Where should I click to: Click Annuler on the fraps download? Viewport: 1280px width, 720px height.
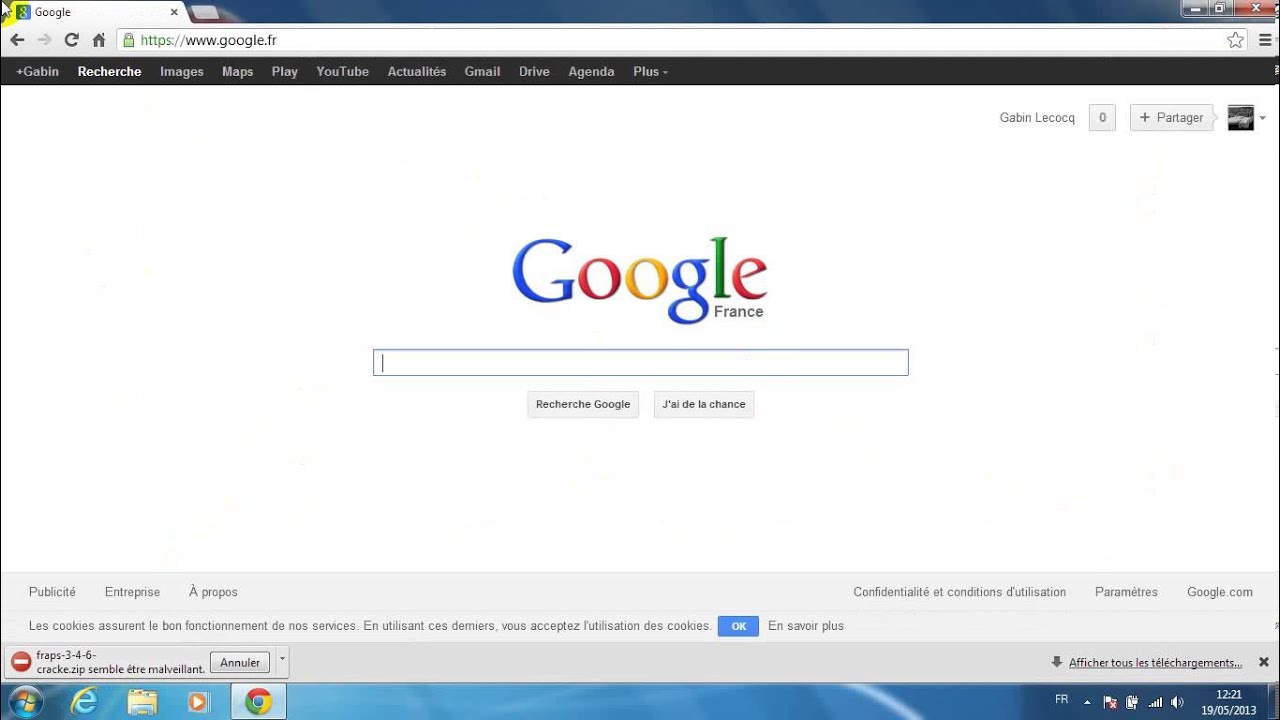pyautogui.click(x=240, y=662)
